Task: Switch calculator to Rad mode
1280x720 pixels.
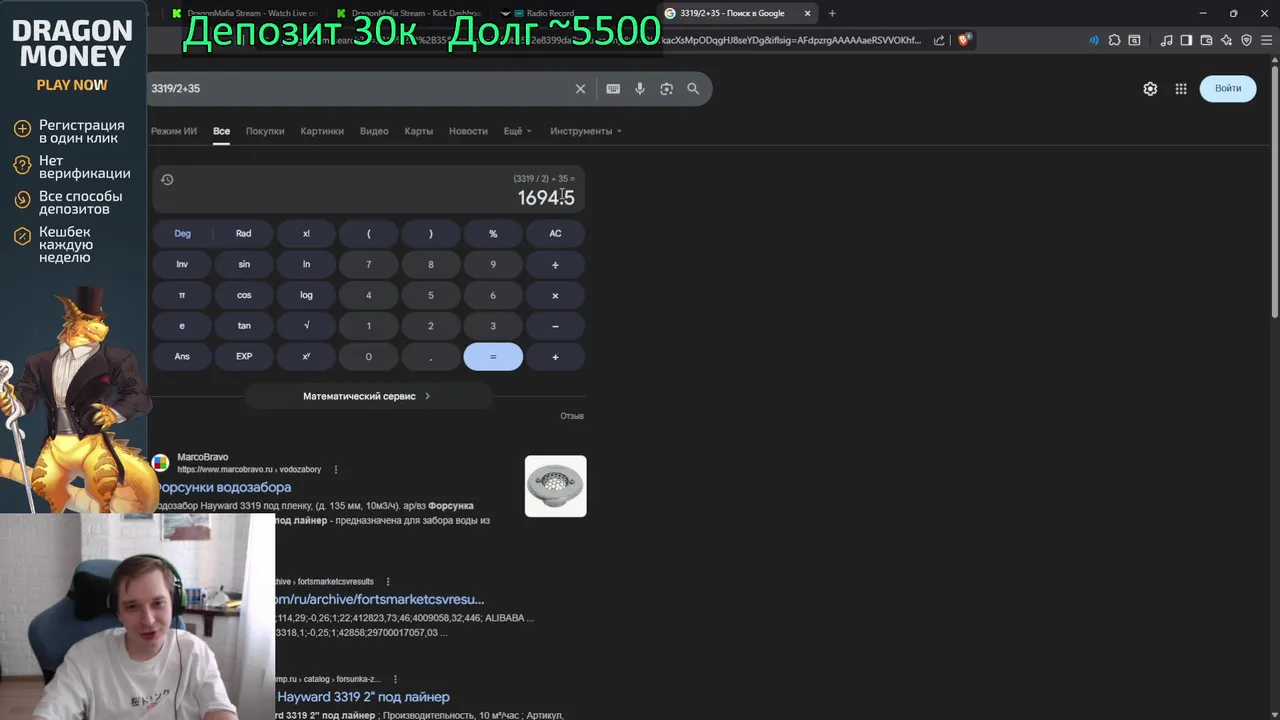Action: pyautogui.click(x=244, y=234)
